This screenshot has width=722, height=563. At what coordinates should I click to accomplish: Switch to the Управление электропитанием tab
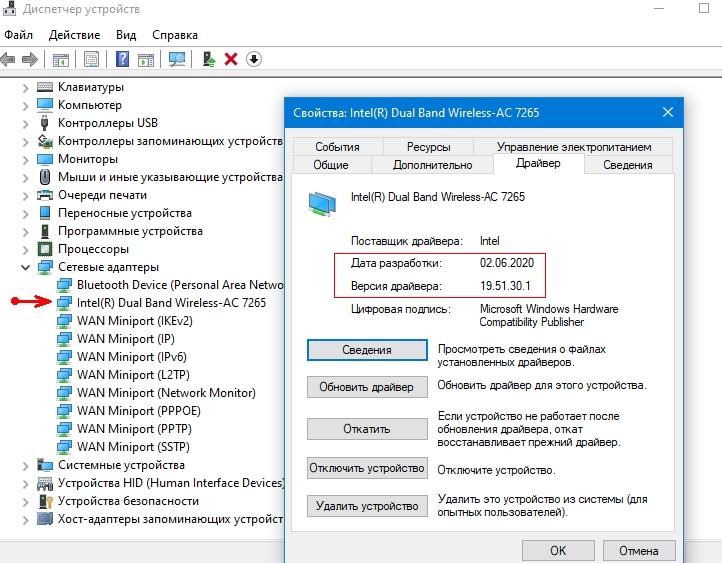[573, 146]
